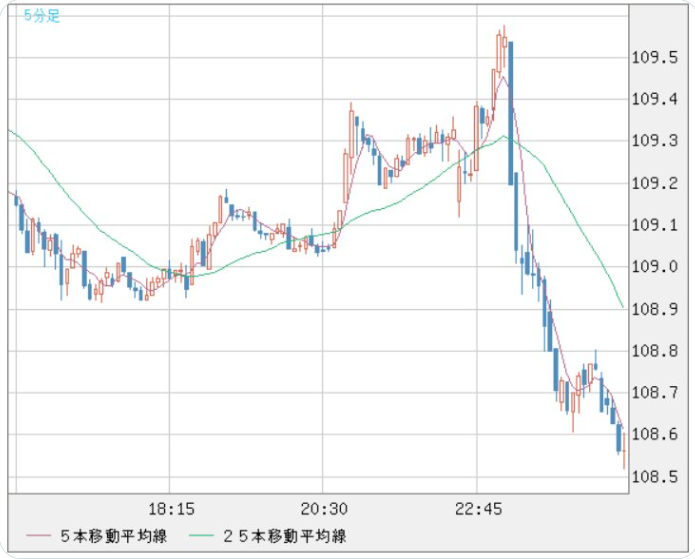Screen dimensions: 695x559
Task: Click the 109.2 price axis label
Action: coord(657,183)
